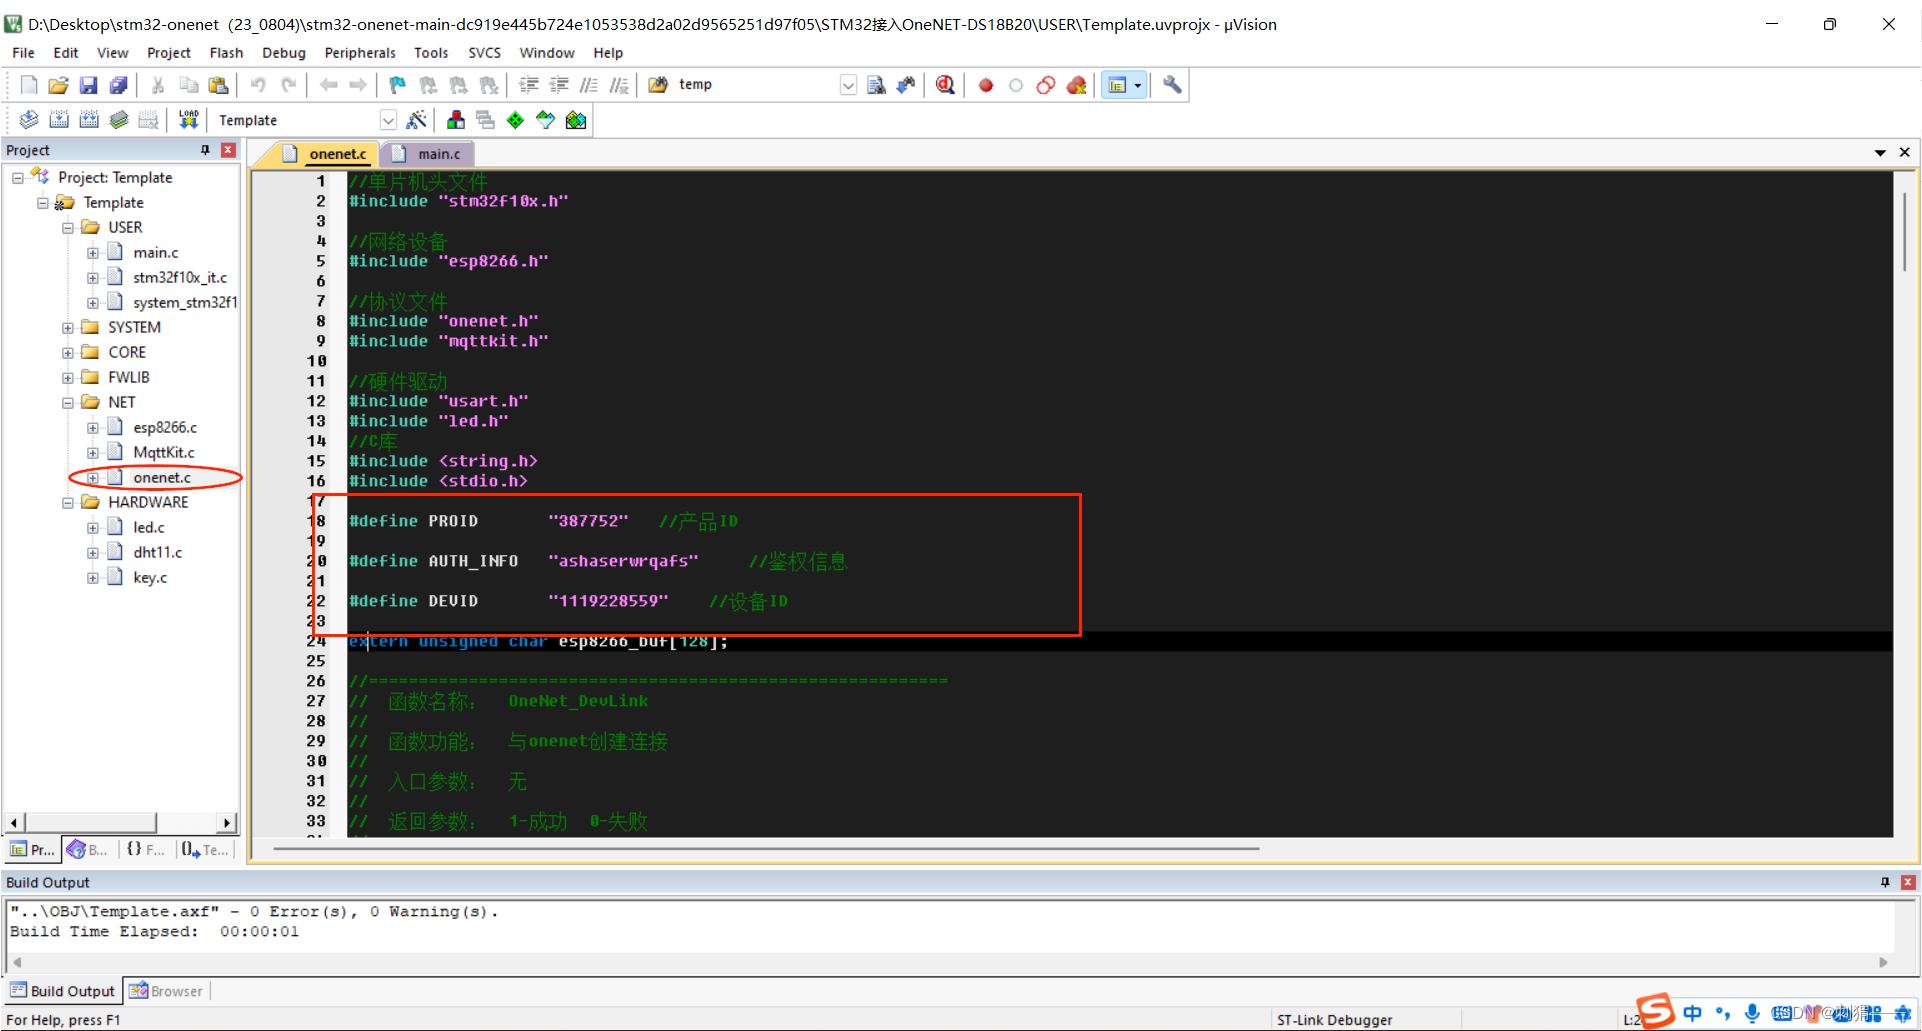Click the Translate file icon
Viewport: 1922px width, 1031px height.
tap(29, 120)
